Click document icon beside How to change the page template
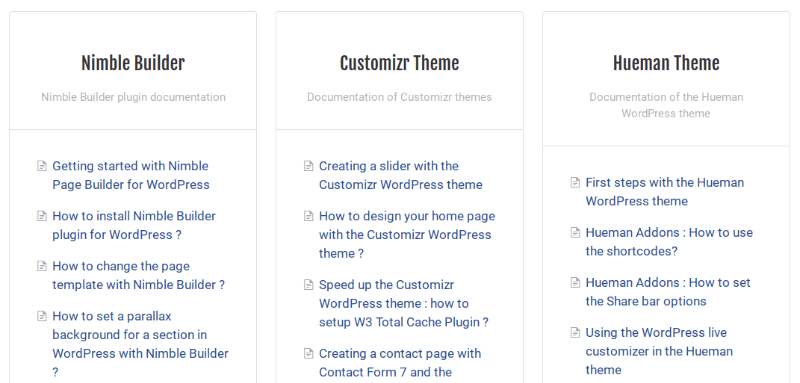Viewport: 800px width, 383px height. pyautogui.click(x=42, y=266)
